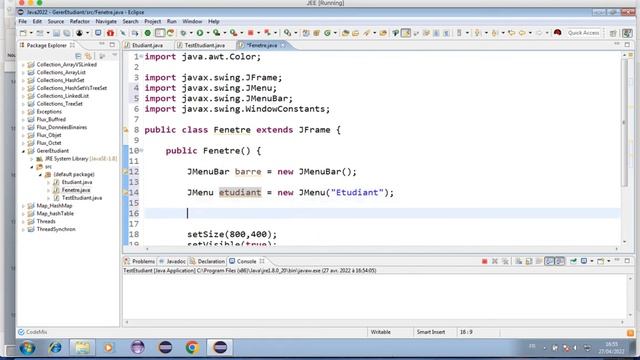
Task: Open the Run button dropdown arrow
Action: point(207,33)
